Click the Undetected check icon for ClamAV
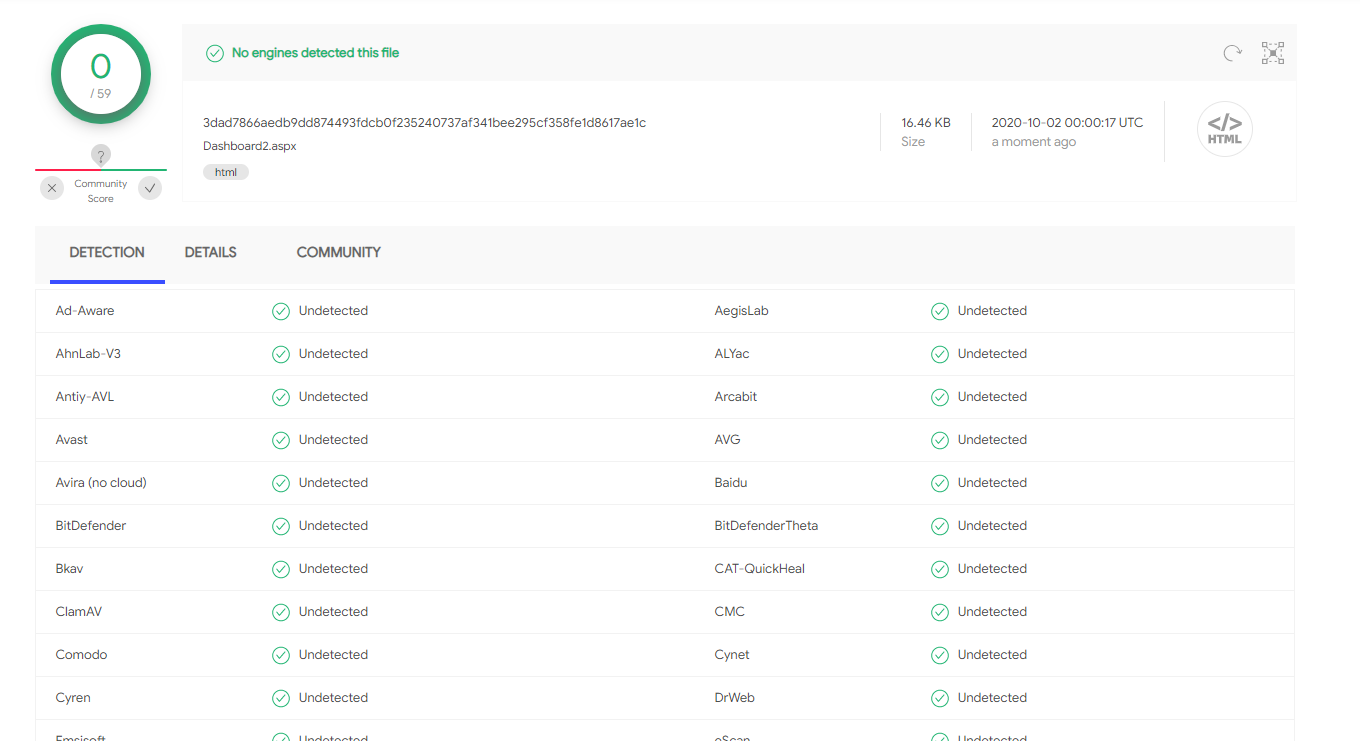The height and width of the screenshot is (741, 1360). [x=281, y=612]
